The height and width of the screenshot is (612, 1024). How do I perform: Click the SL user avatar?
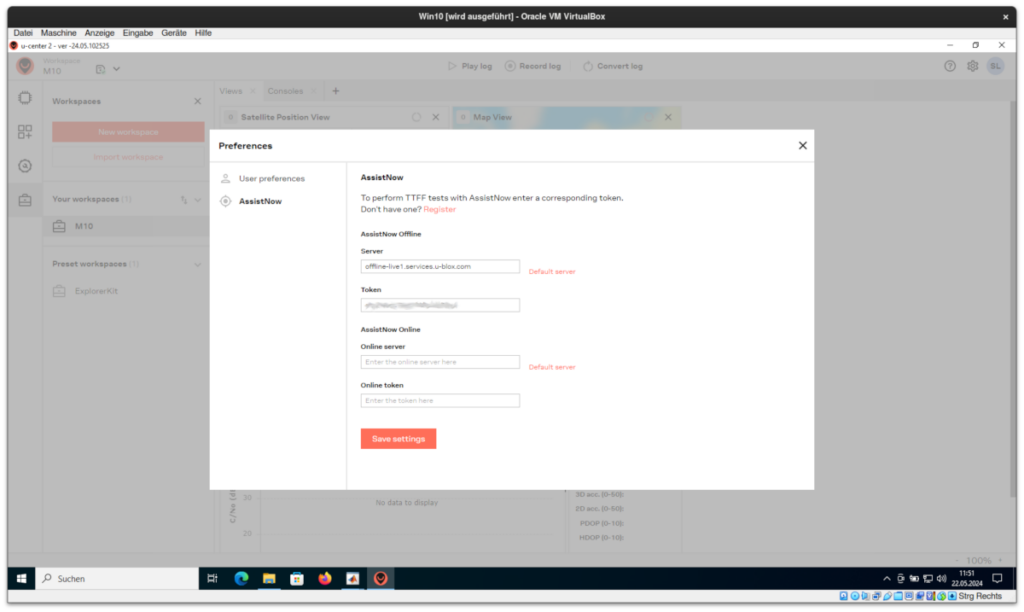(x=995, y=66)
